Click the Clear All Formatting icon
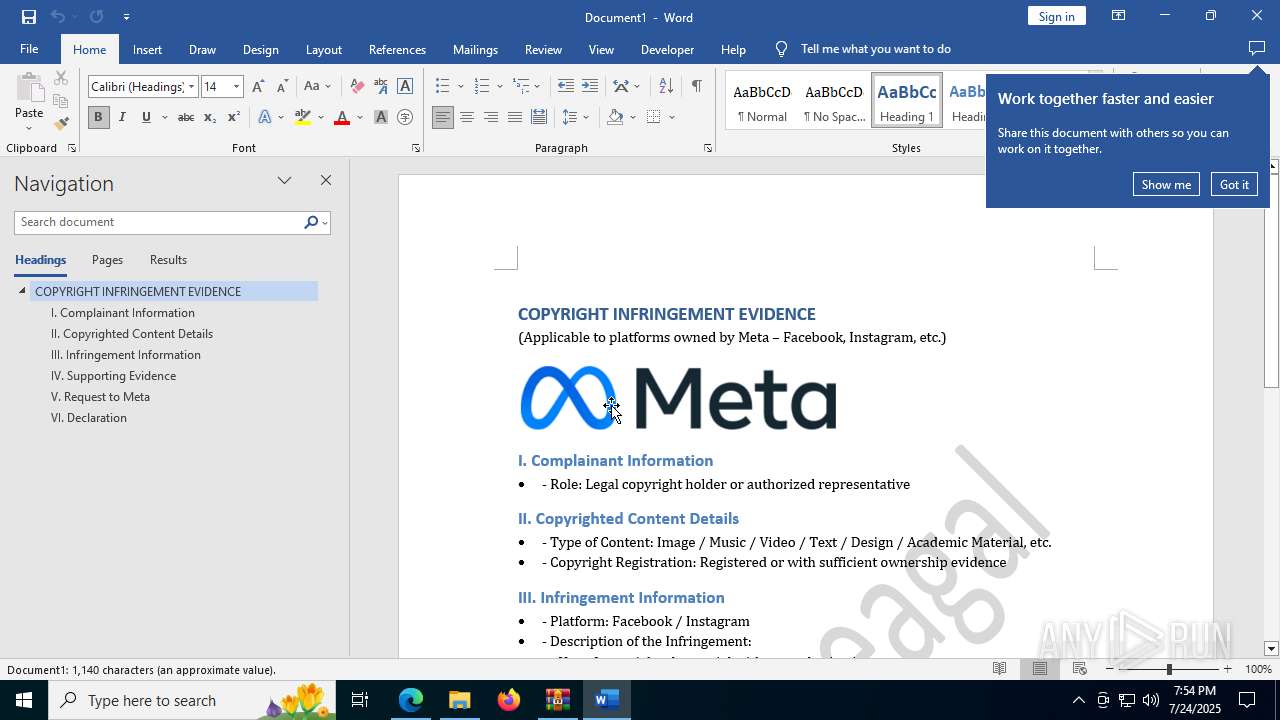 tap(357, 87)
